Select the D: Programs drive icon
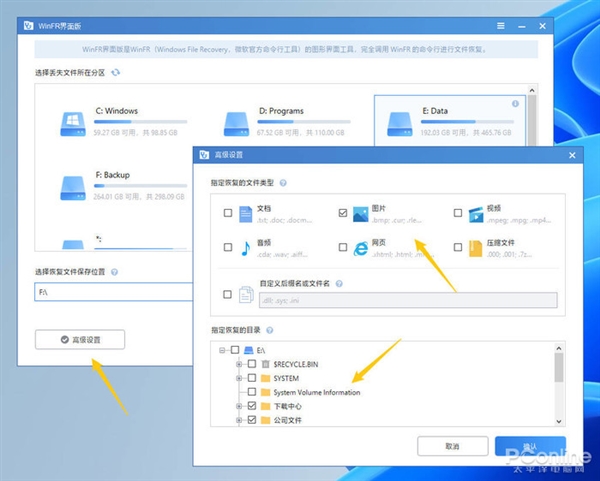The image size is (600, 481). tap(236, 124)
